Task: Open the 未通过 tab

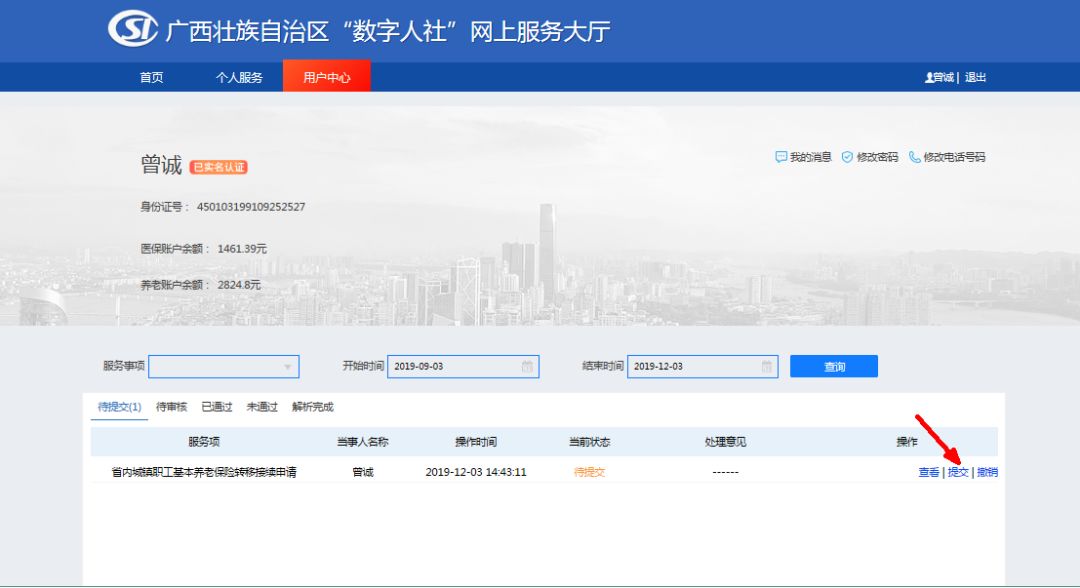Action: pyautogui.click(x=262, y=407)
